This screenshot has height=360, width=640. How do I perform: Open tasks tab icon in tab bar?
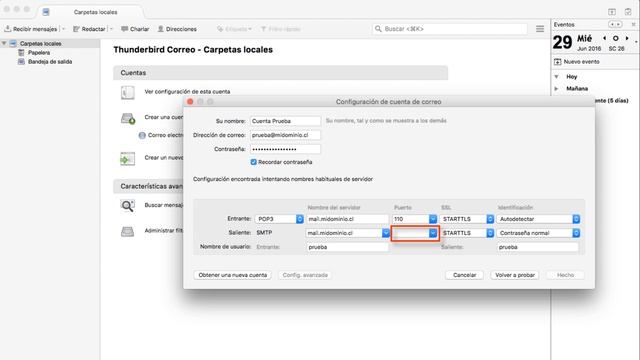click(x=628, y=12)
